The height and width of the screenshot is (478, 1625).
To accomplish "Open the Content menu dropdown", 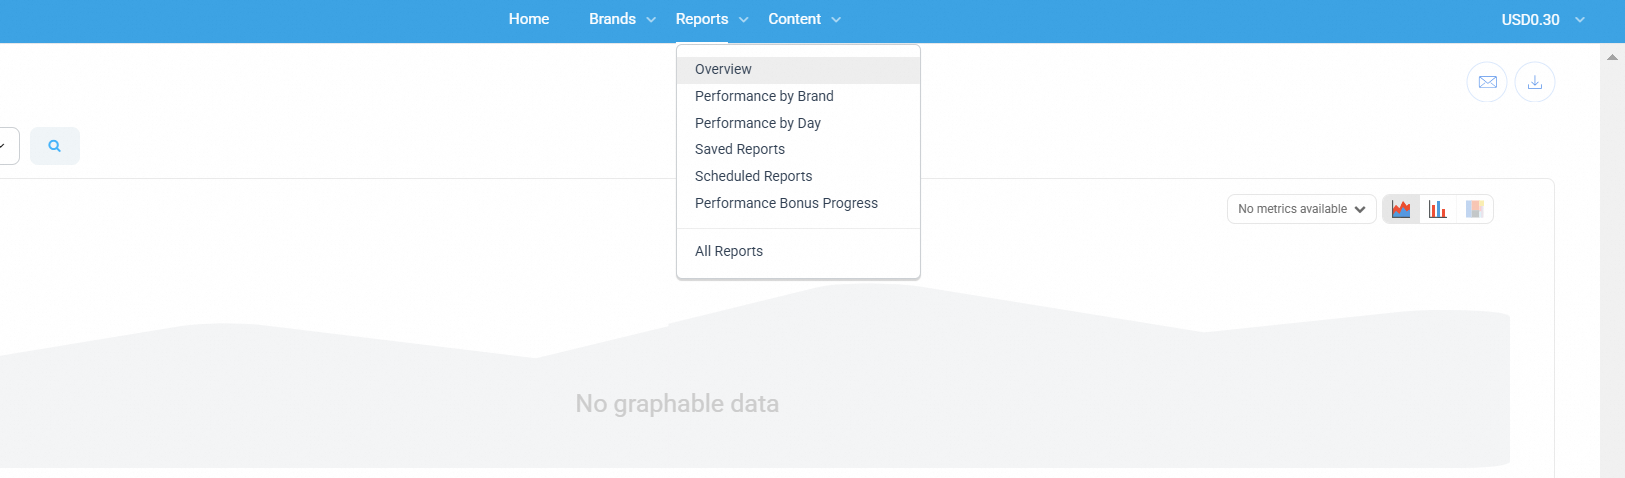I will tap(804, 19).
